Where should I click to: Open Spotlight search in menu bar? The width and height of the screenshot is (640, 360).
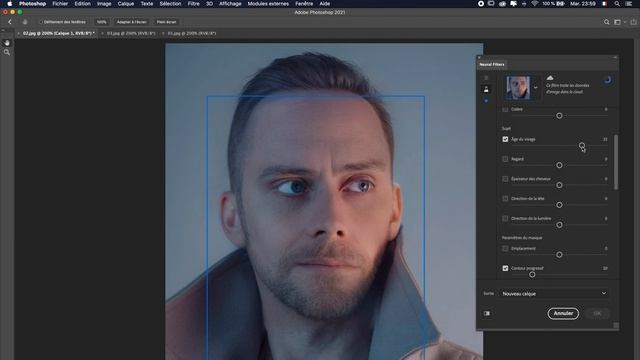pos(617,4)
